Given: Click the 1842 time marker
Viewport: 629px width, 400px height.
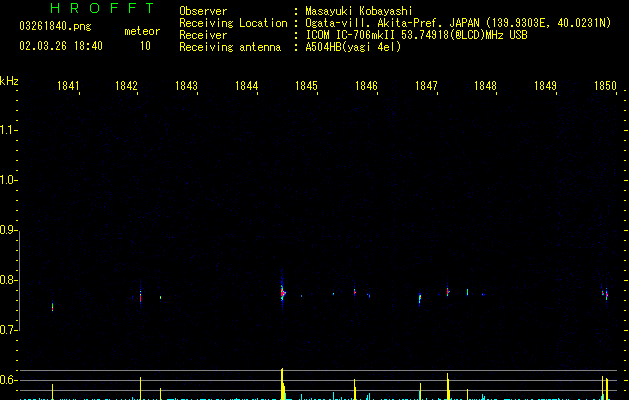Looking at the screenshot, I should coord(126,86).
